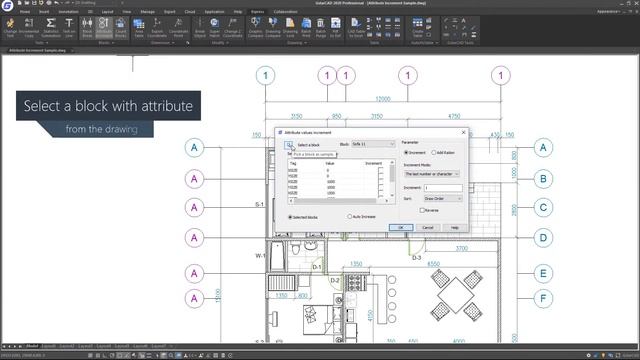Select the grid bubble labeled B
The image size is (640, 360).
[543, 179]
